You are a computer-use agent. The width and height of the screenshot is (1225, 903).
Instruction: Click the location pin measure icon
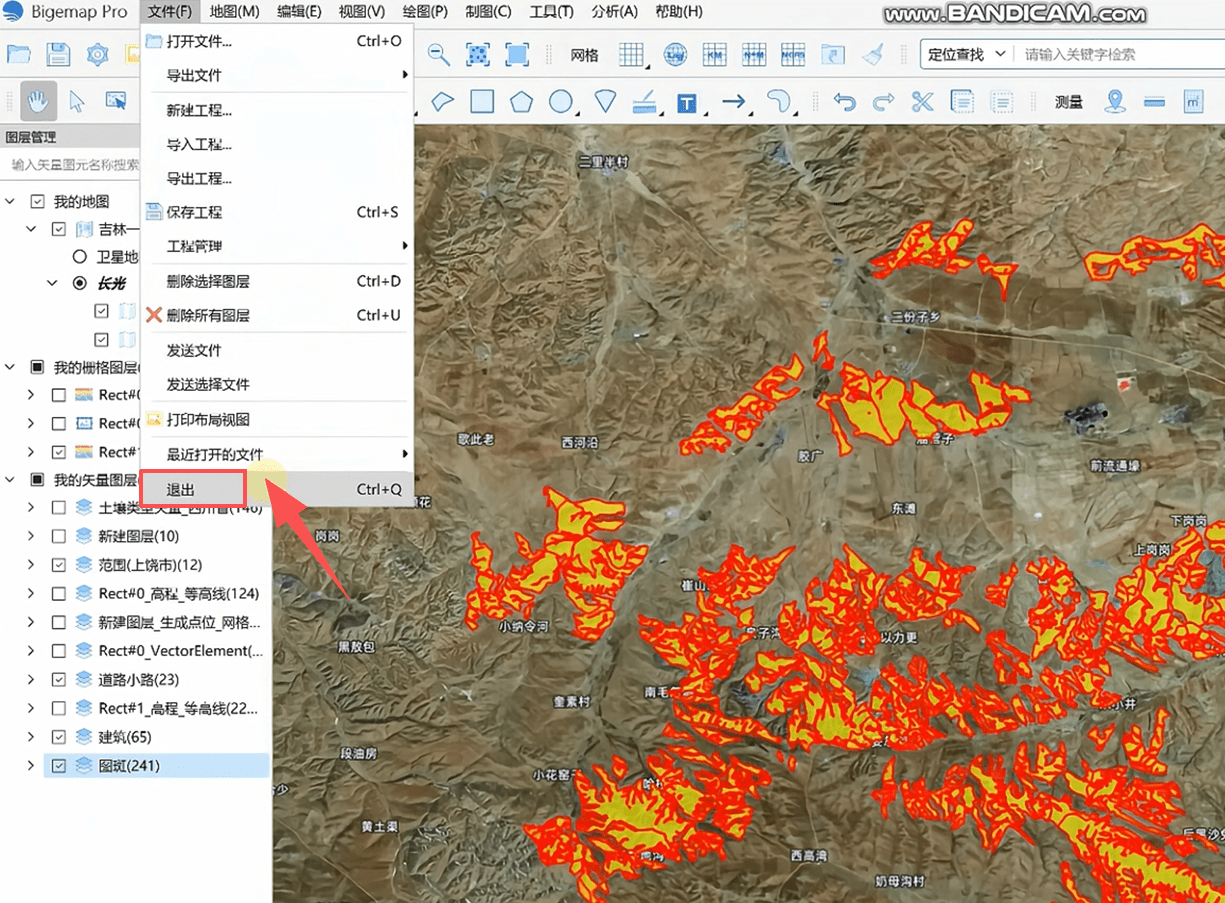[1115, 101]
